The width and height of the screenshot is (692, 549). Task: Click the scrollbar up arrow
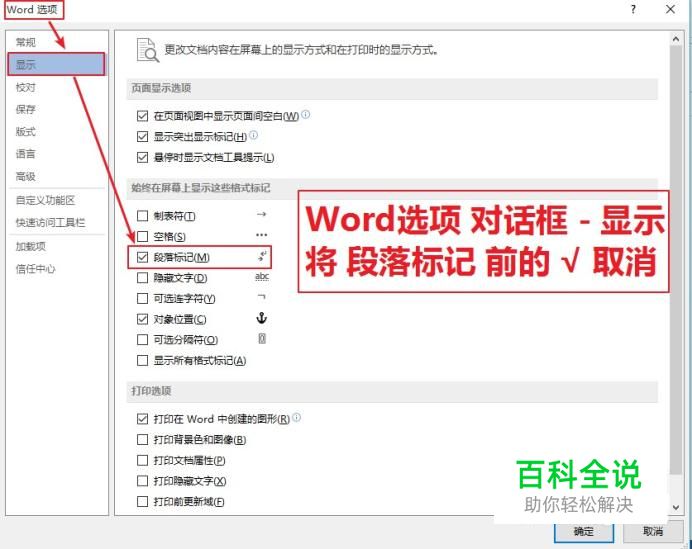[x=676, y=39]
